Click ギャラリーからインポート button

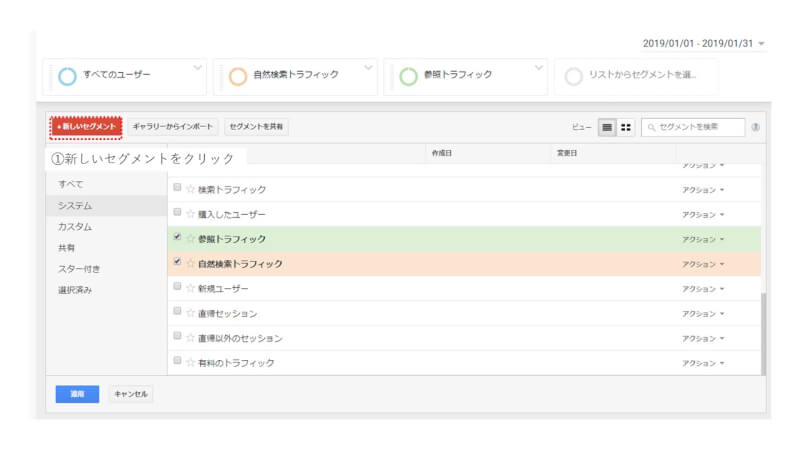(172, 127)
